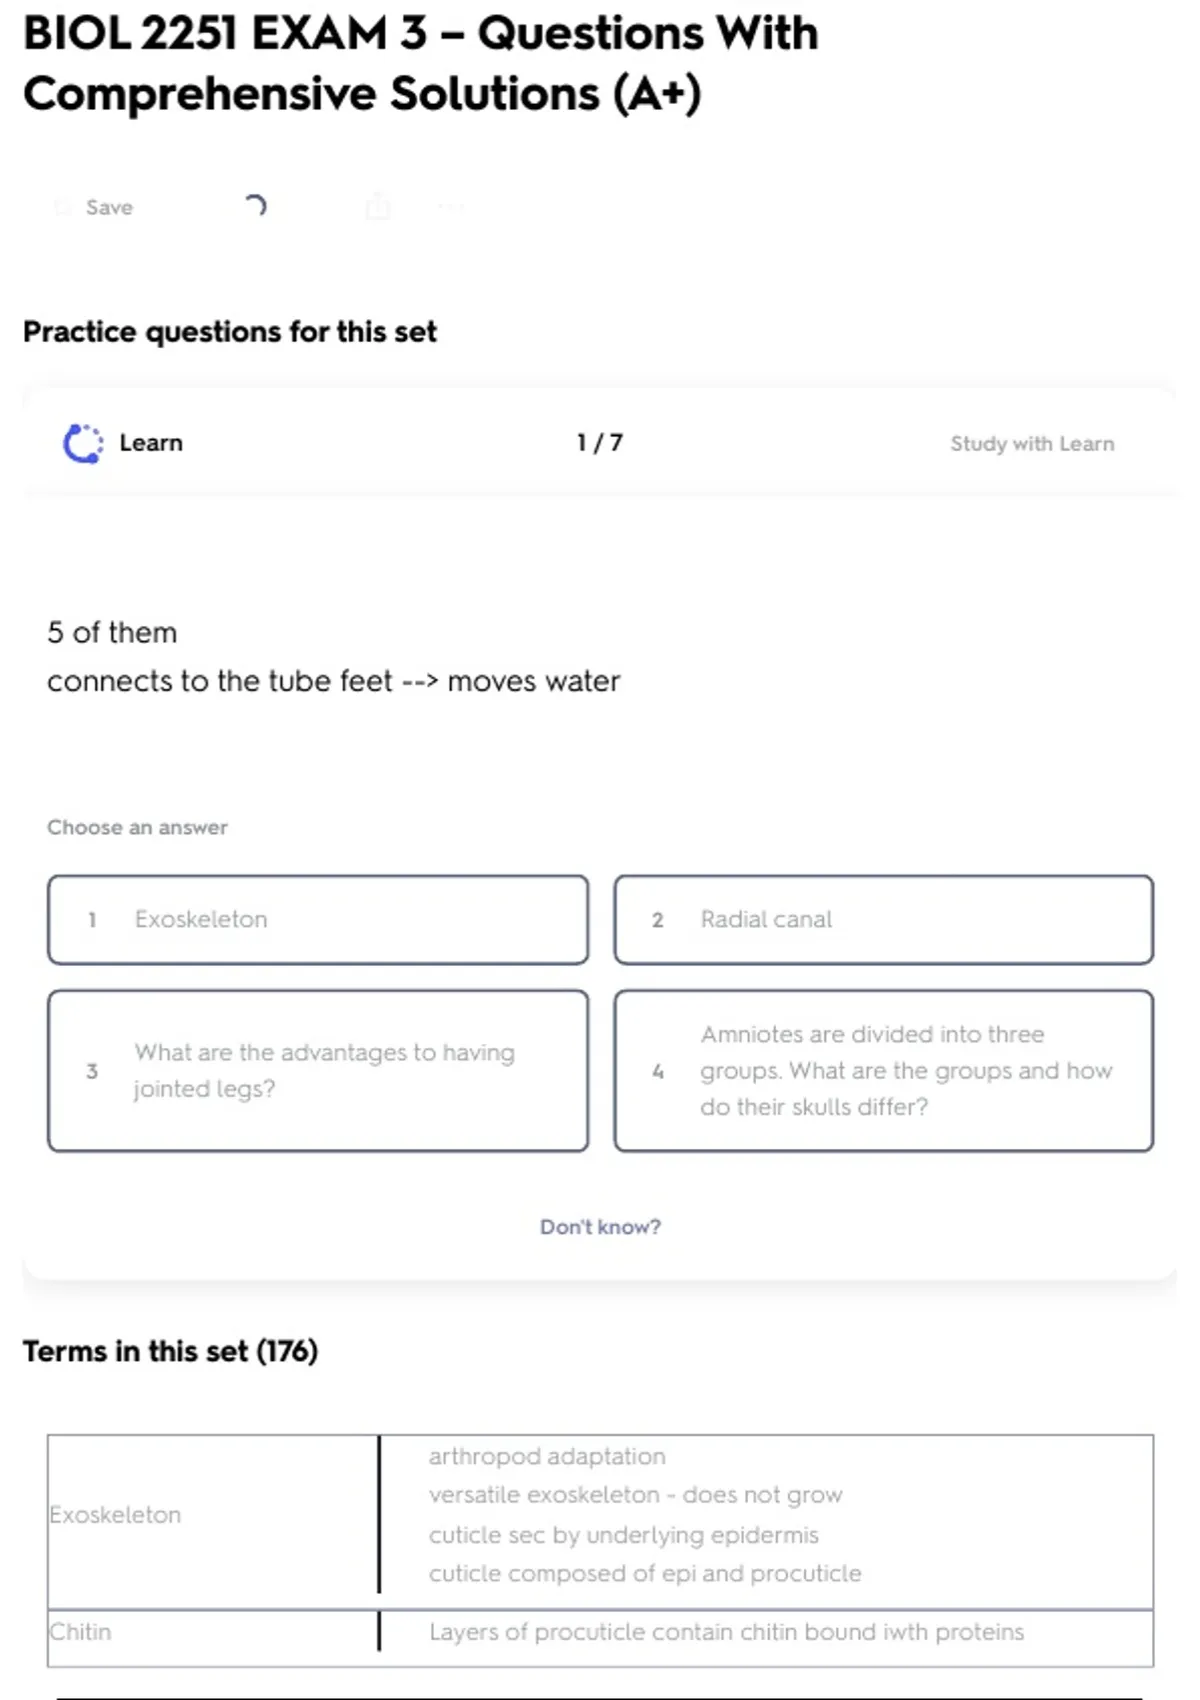Choose answer option 2 Radial canal

point(883,920)
